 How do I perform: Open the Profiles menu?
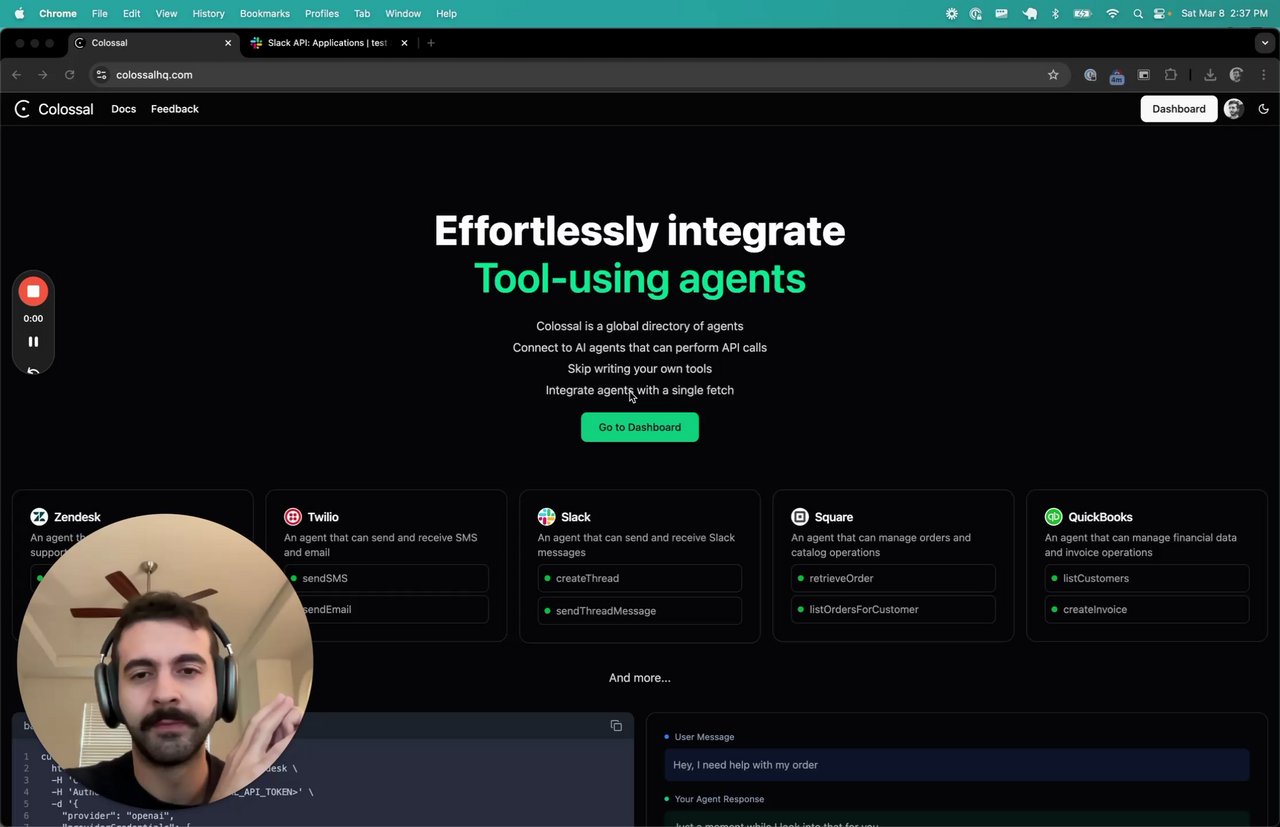pyautogui.click(x=322, y=14)
